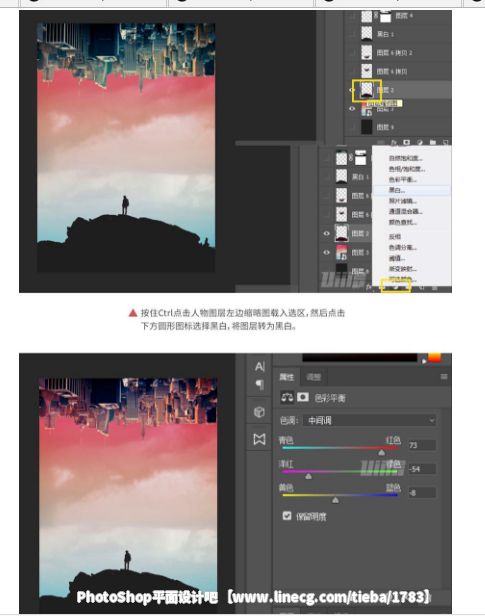Switch to the 调整 tab

coord(313,377)
